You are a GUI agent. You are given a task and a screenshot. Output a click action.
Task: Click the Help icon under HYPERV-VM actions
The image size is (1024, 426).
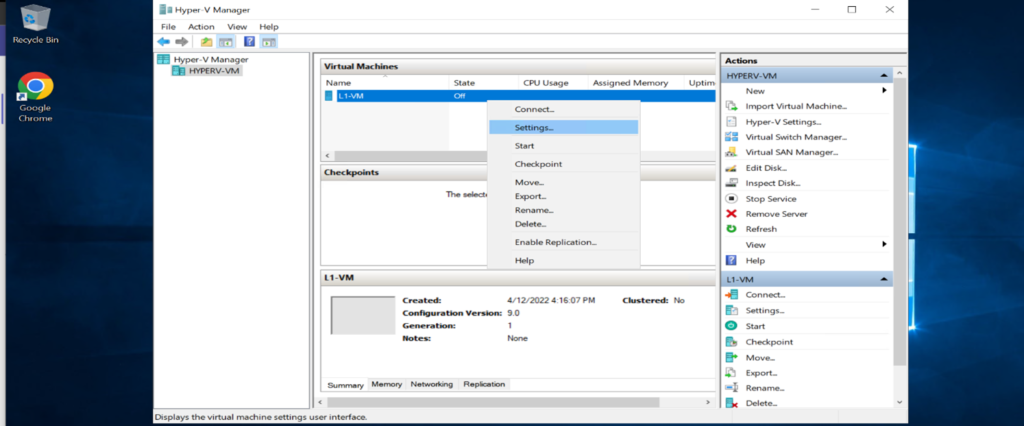tap(732, 260)
